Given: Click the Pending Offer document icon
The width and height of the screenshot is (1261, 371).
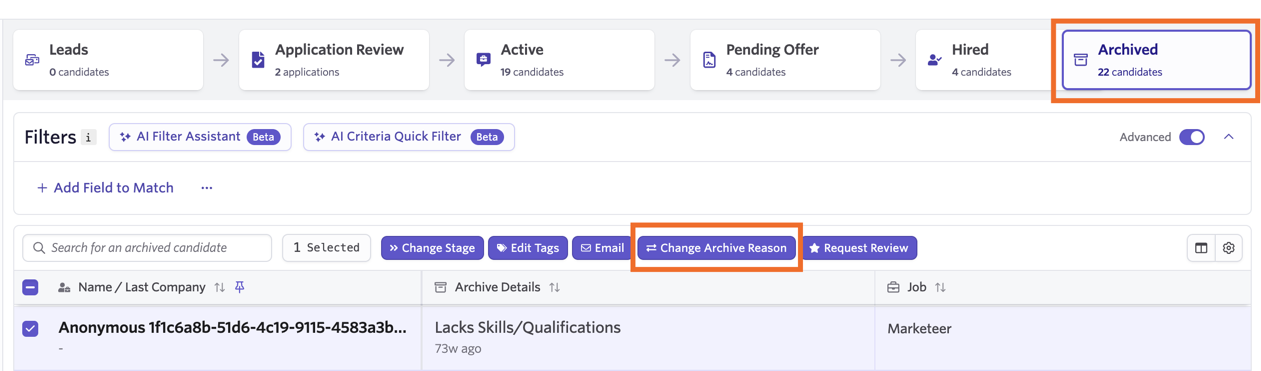Looking at the screenshot, I should [709, 60].
